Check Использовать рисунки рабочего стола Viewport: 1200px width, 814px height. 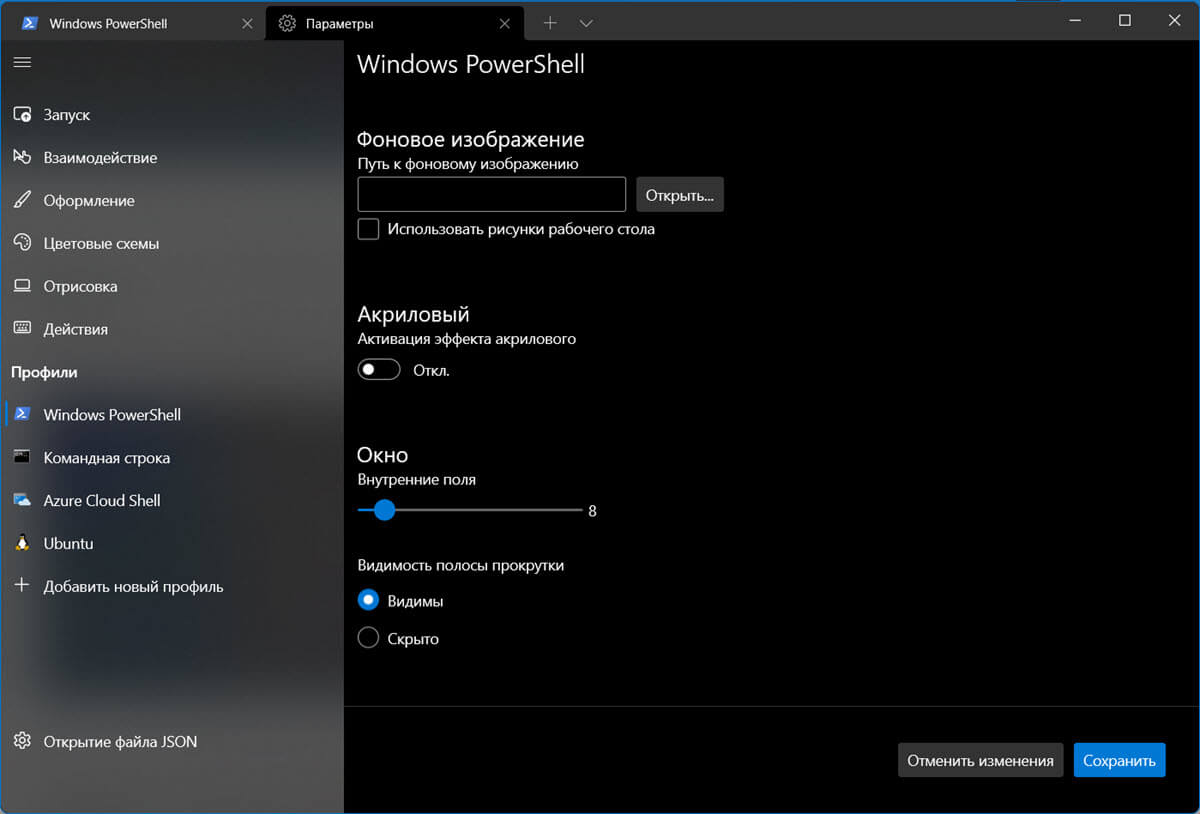pyautogui.click(x=368, y=229)
